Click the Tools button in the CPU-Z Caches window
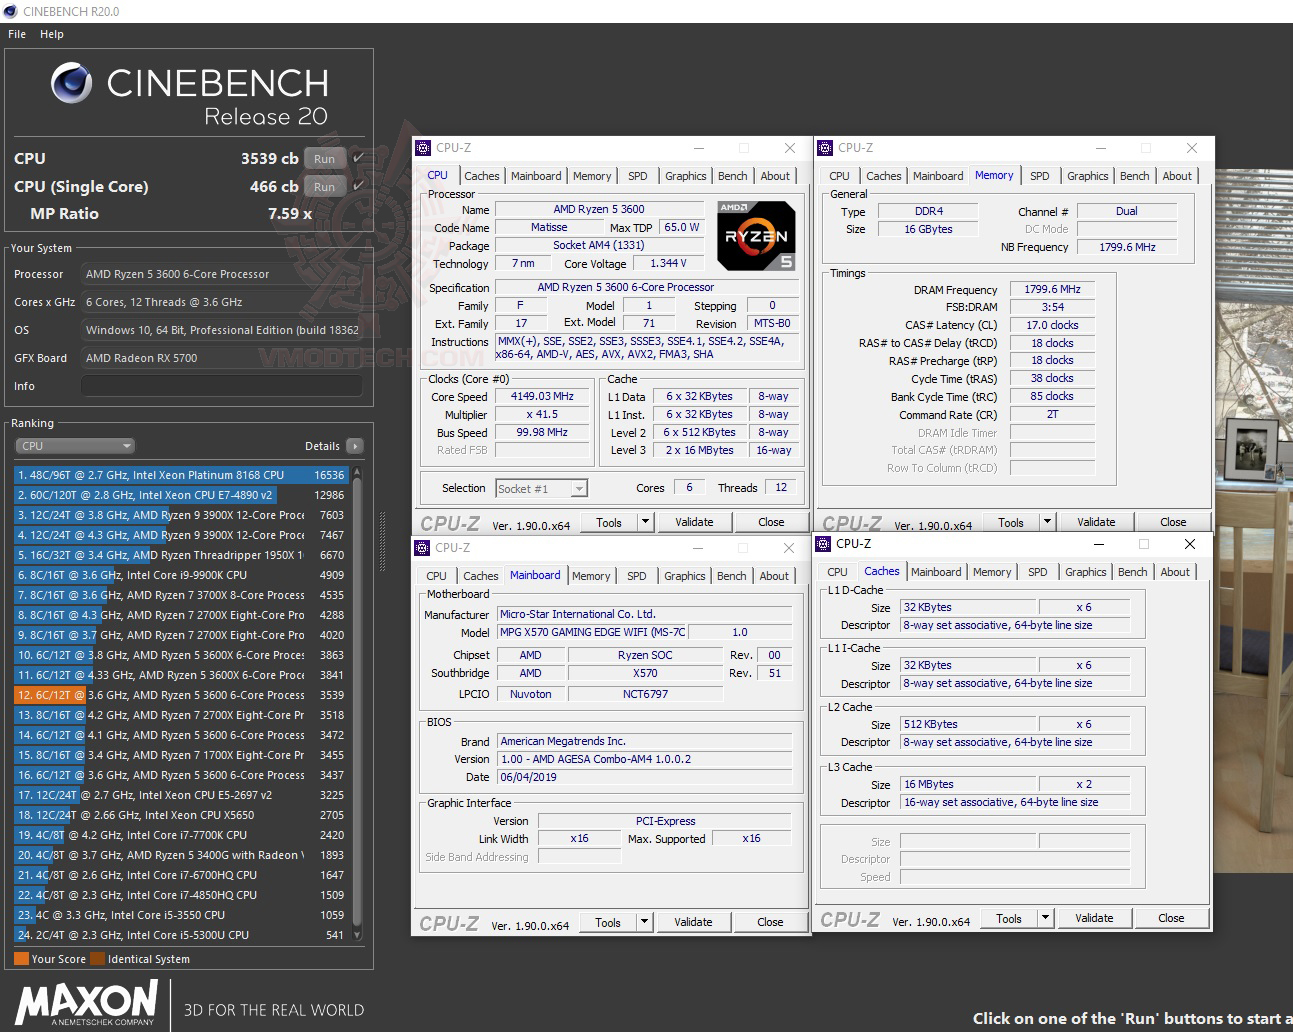Viewport: 1293px width, 1032px height. pos(1009,918)
